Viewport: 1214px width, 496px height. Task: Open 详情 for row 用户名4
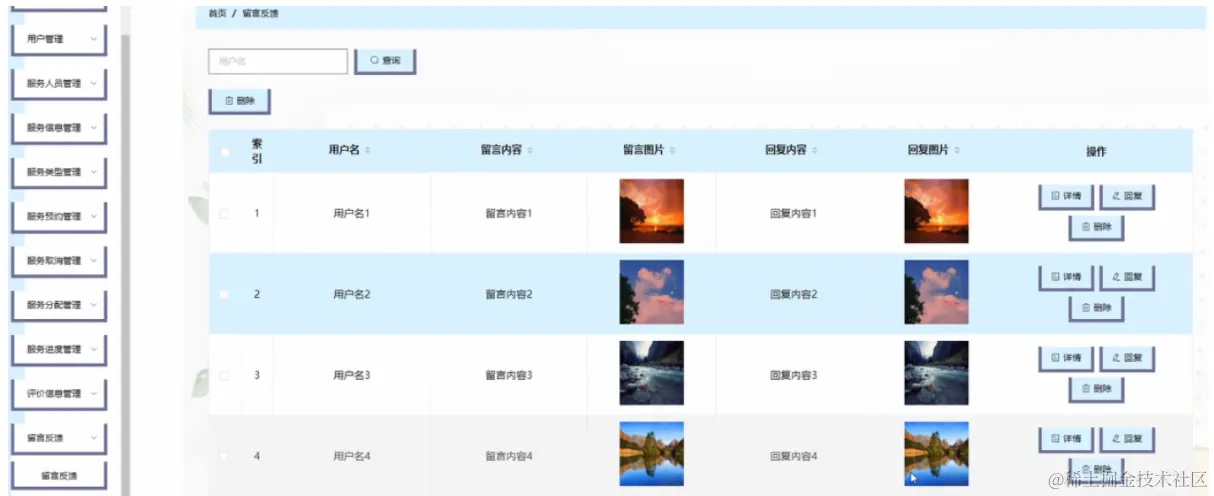pyautogui.click(x=1066, y=439)
